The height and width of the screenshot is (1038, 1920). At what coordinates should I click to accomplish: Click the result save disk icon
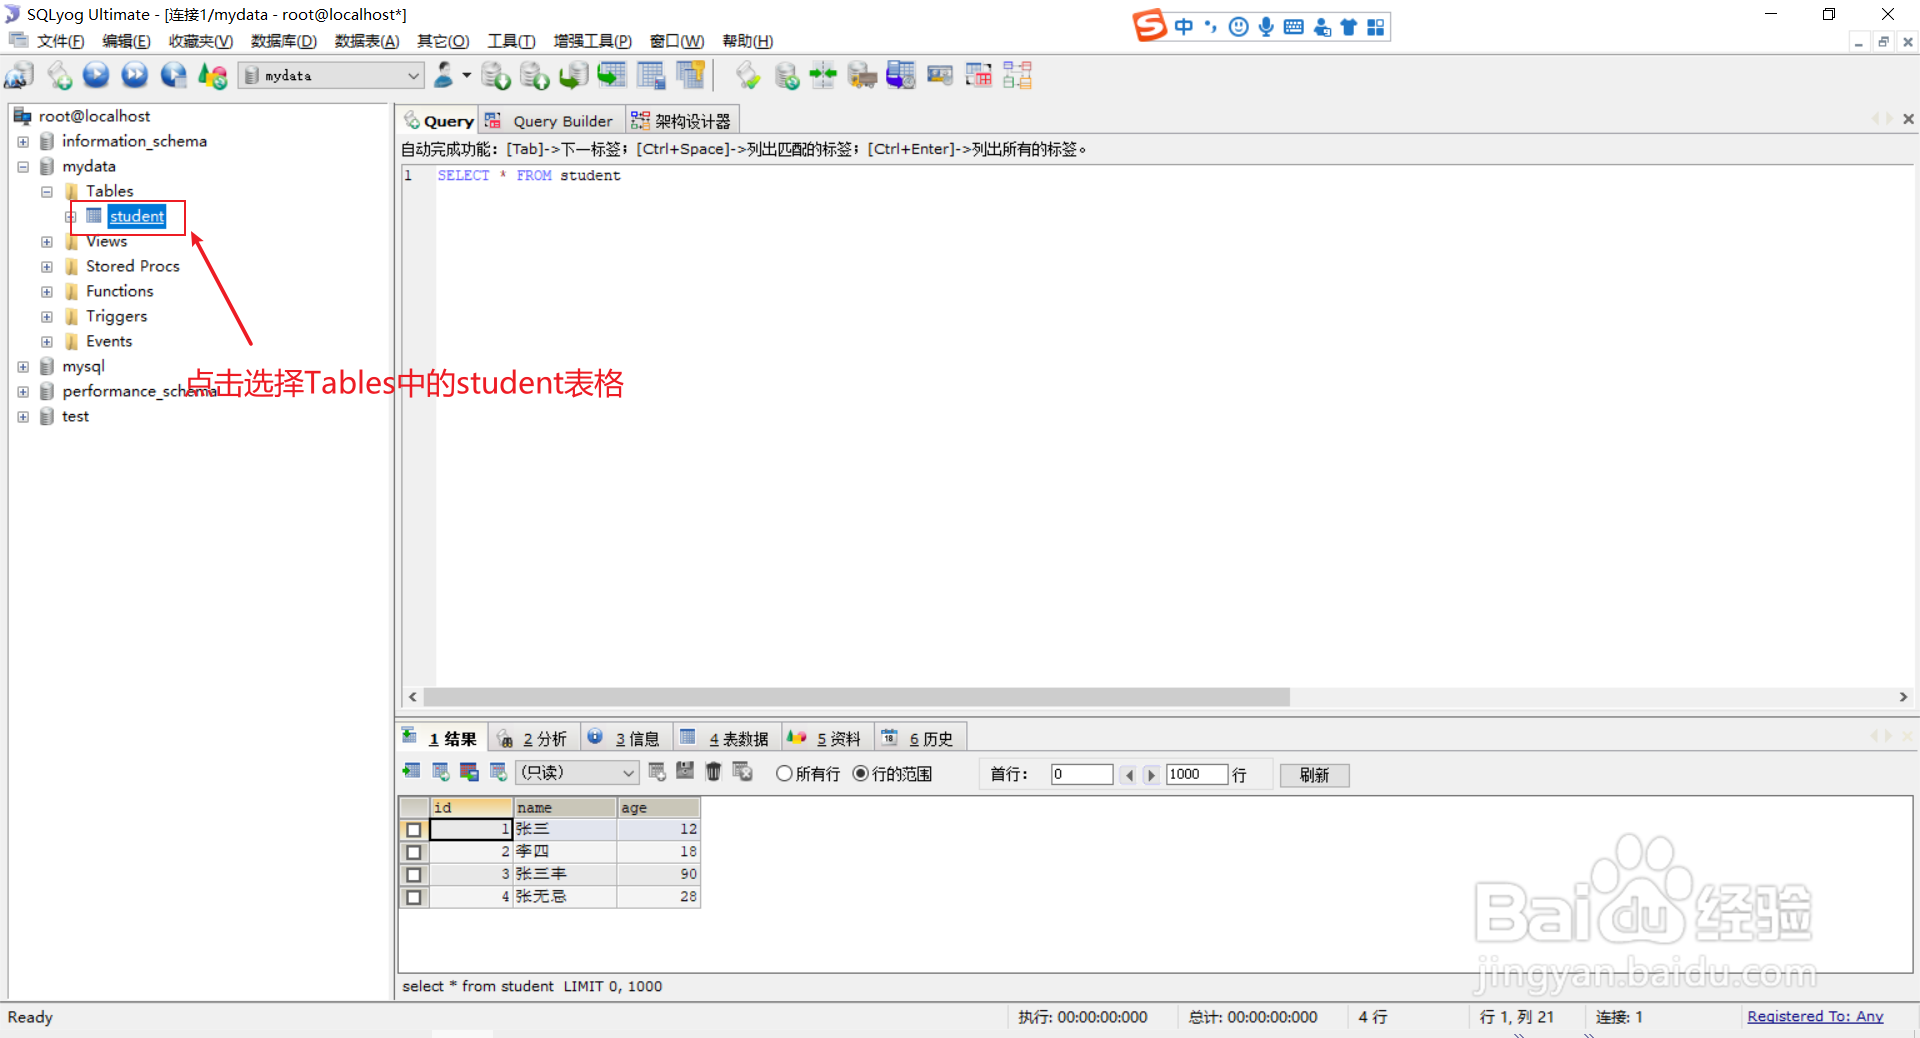click(x=685, y=772)
